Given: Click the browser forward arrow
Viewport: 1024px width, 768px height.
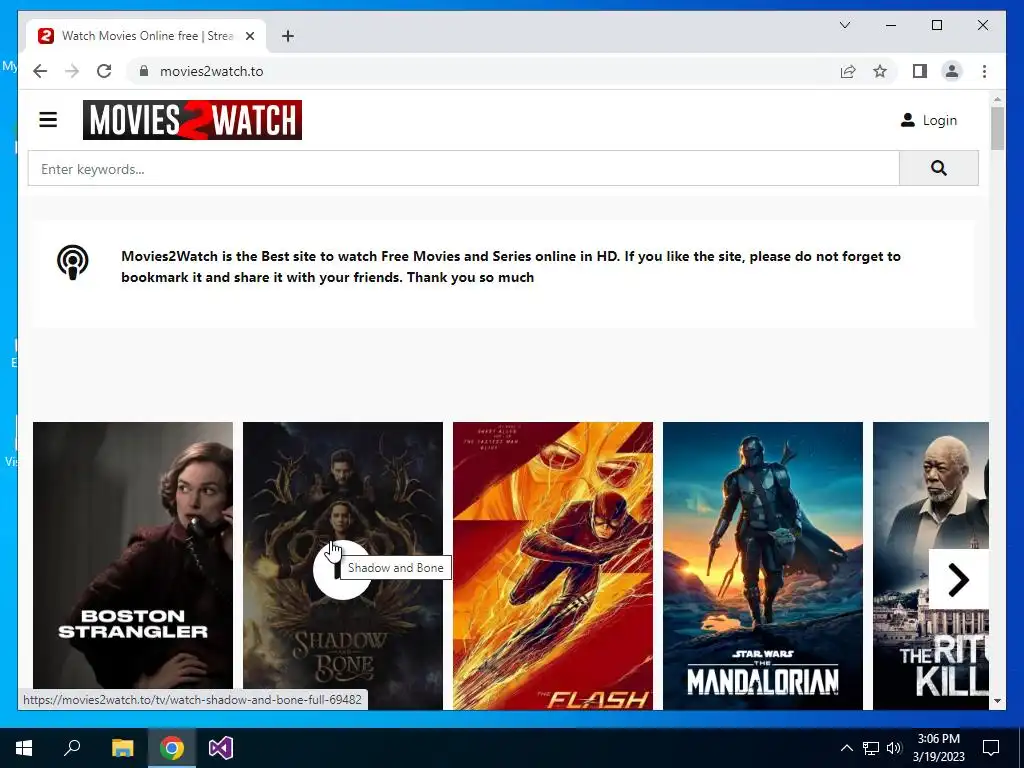Looking at the screenshot, I should tap(72, 71).
